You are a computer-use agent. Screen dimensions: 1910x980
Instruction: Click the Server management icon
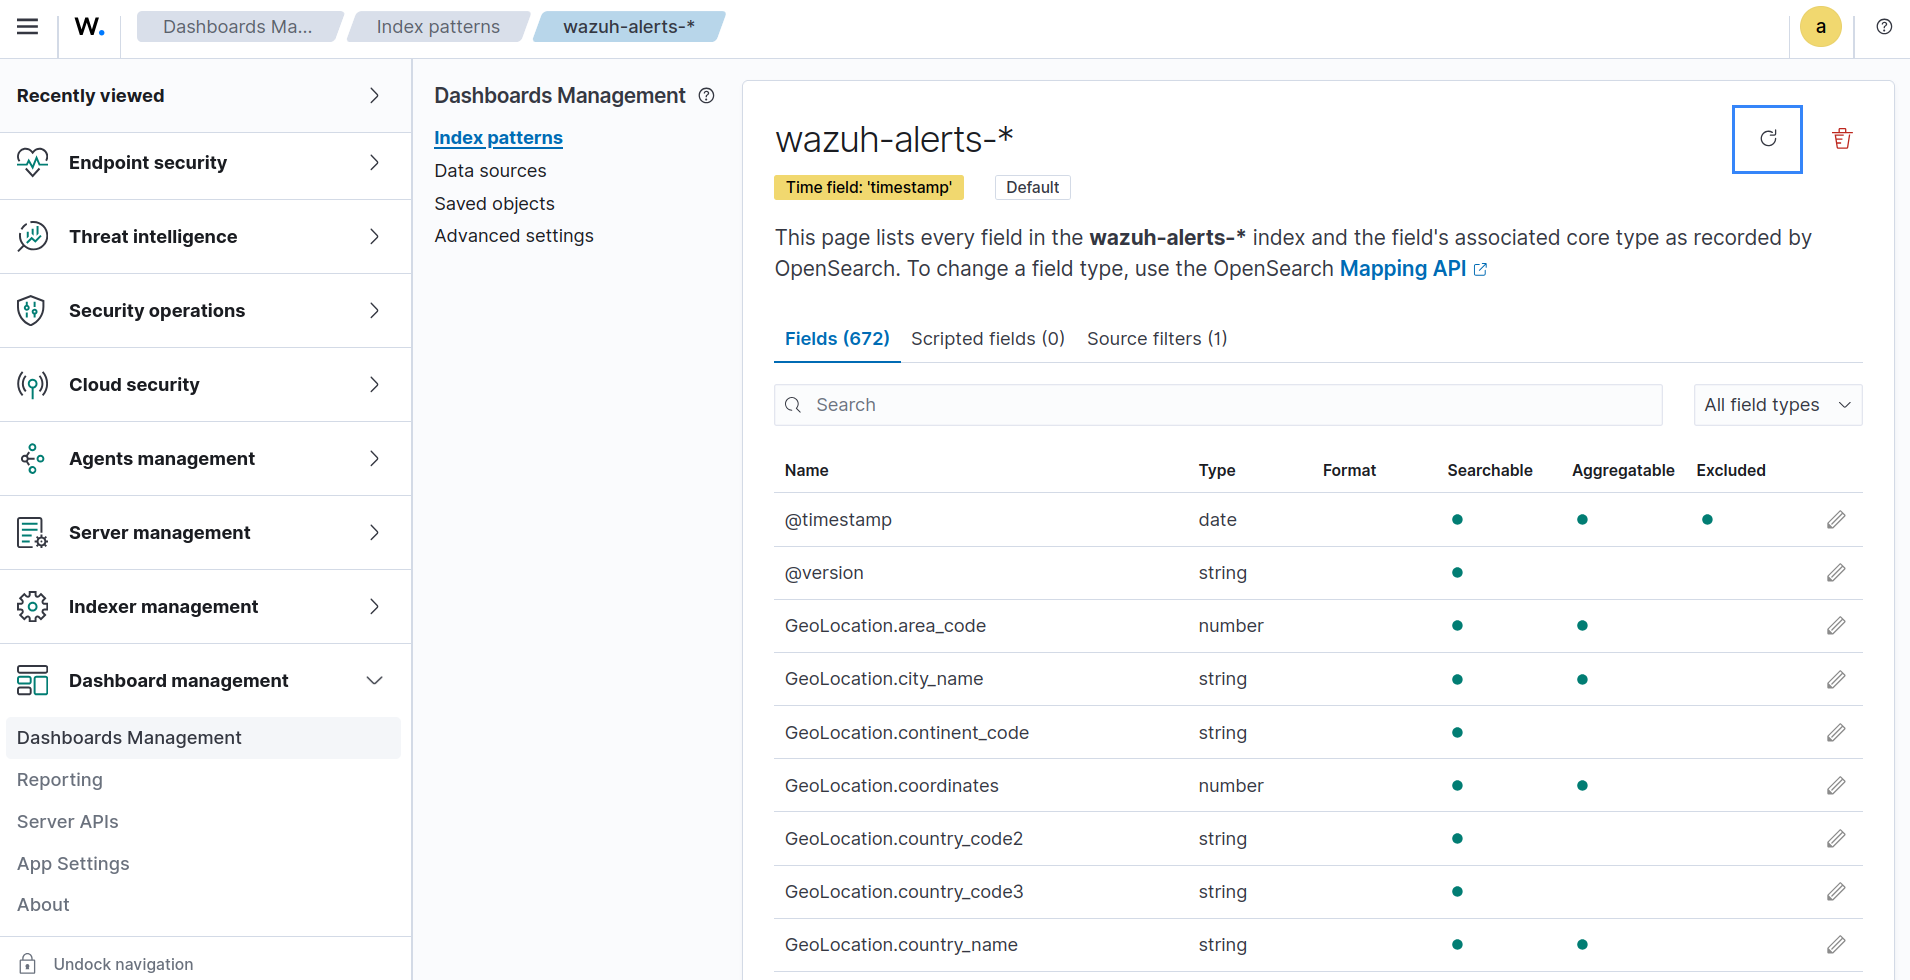(x=33, y=533)
